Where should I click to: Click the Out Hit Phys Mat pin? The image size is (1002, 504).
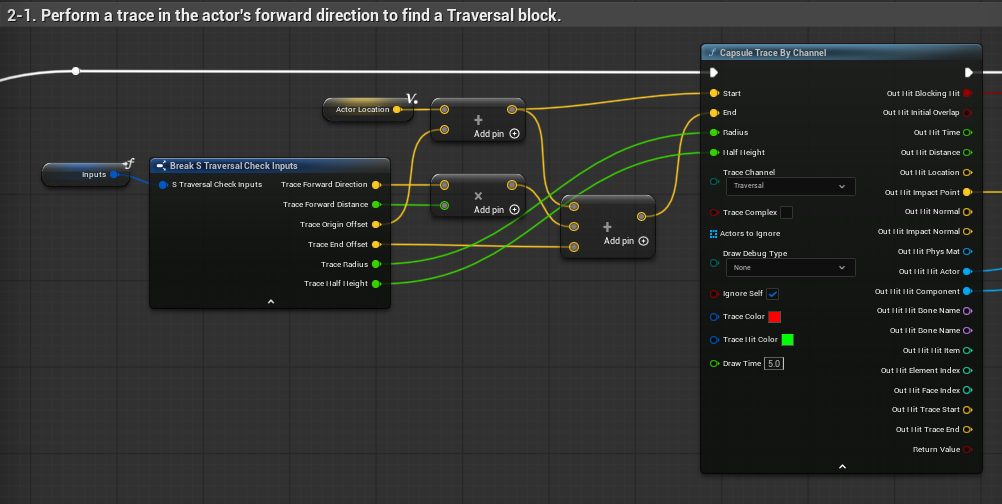click(x=967, y=252)
